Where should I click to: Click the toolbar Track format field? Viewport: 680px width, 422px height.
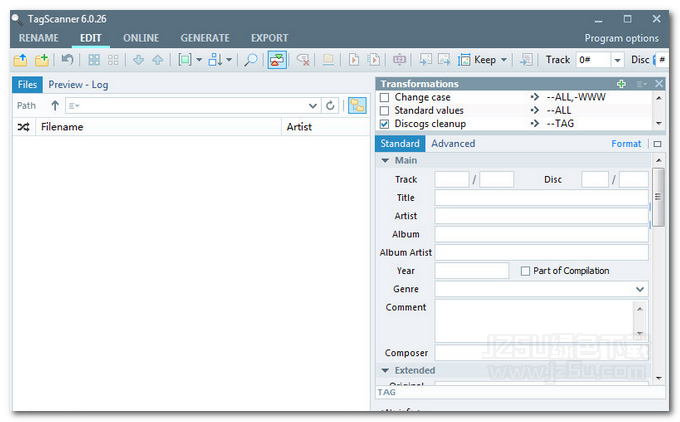click(x=593, y=60)
